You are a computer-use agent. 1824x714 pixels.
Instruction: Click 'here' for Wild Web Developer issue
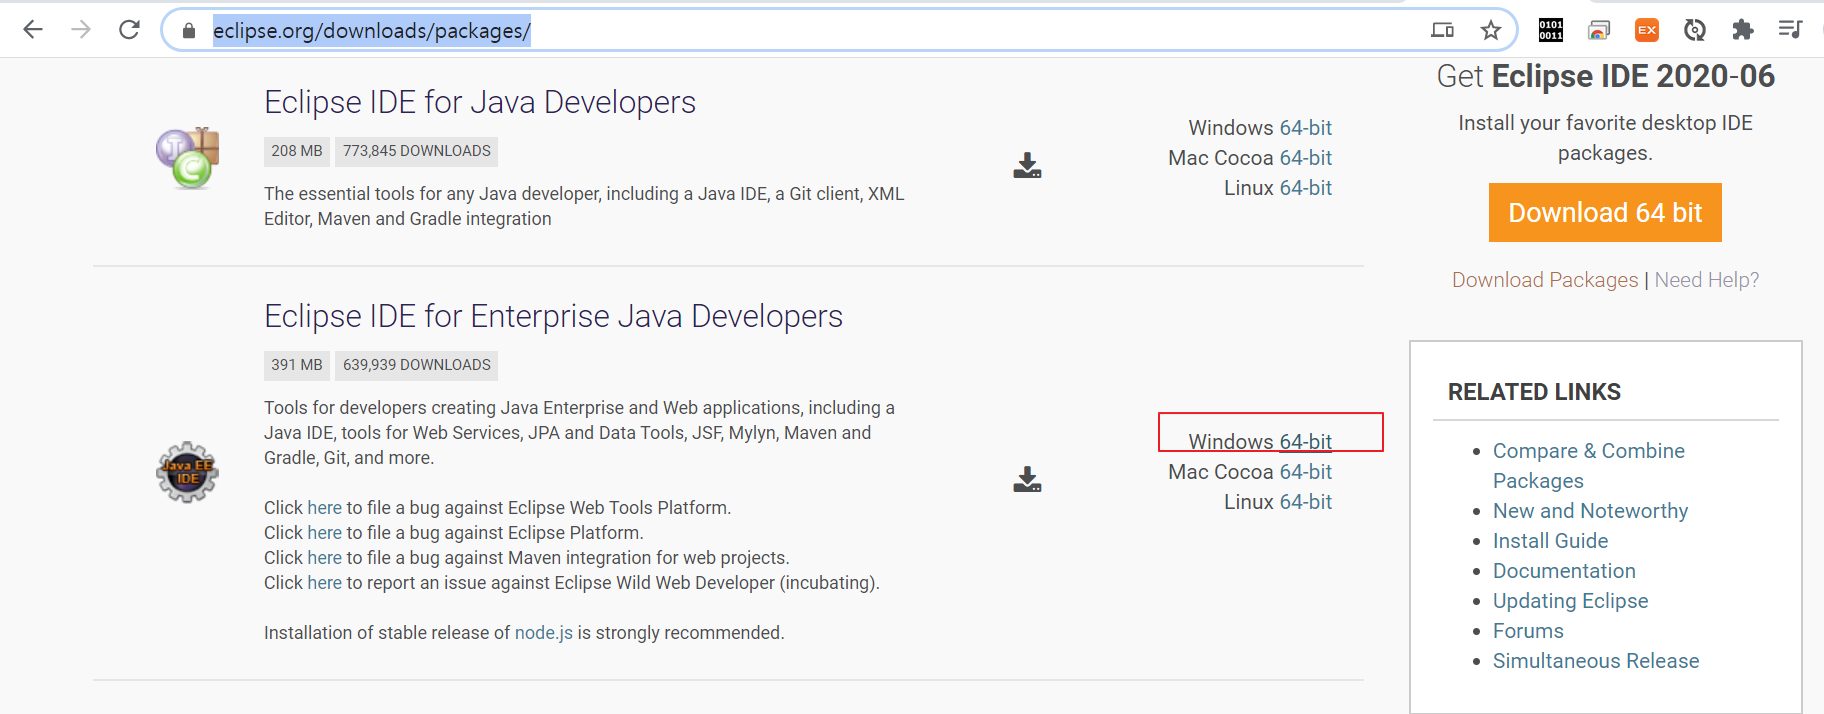pyautogui.click(x=324, y=583)
